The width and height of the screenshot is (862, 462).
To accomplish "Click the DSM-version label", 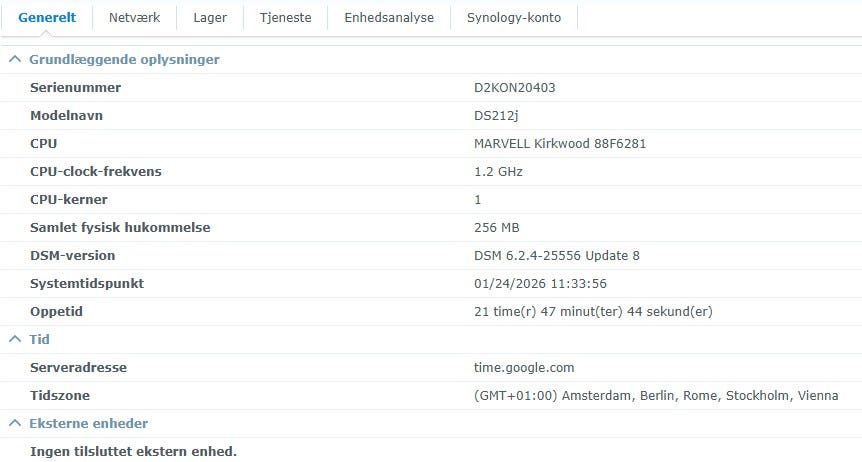I will pos(73,255).
